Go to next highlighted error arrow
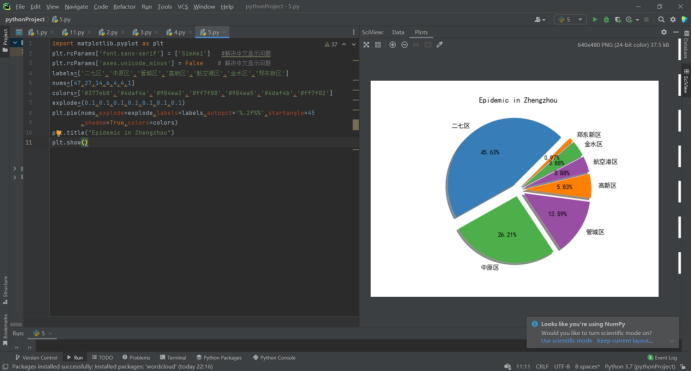 [x=354, y=45]
